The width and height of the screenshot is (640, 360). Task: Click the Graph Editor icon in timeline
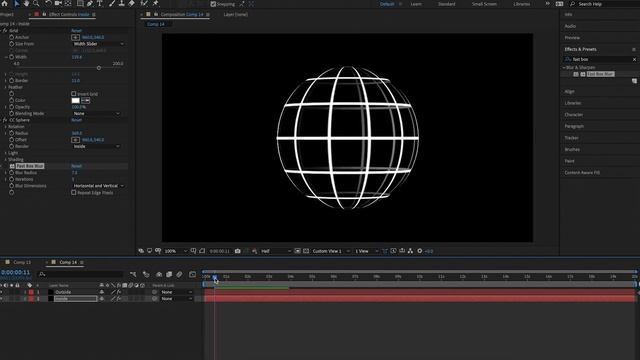(193, 274)
